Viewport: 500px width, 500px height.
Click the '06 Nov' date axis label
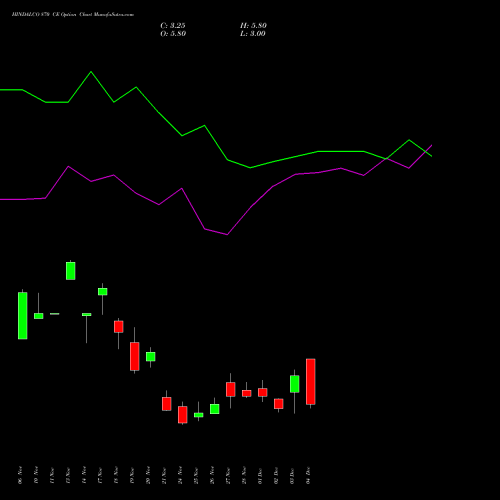click(x=20, y=475)
